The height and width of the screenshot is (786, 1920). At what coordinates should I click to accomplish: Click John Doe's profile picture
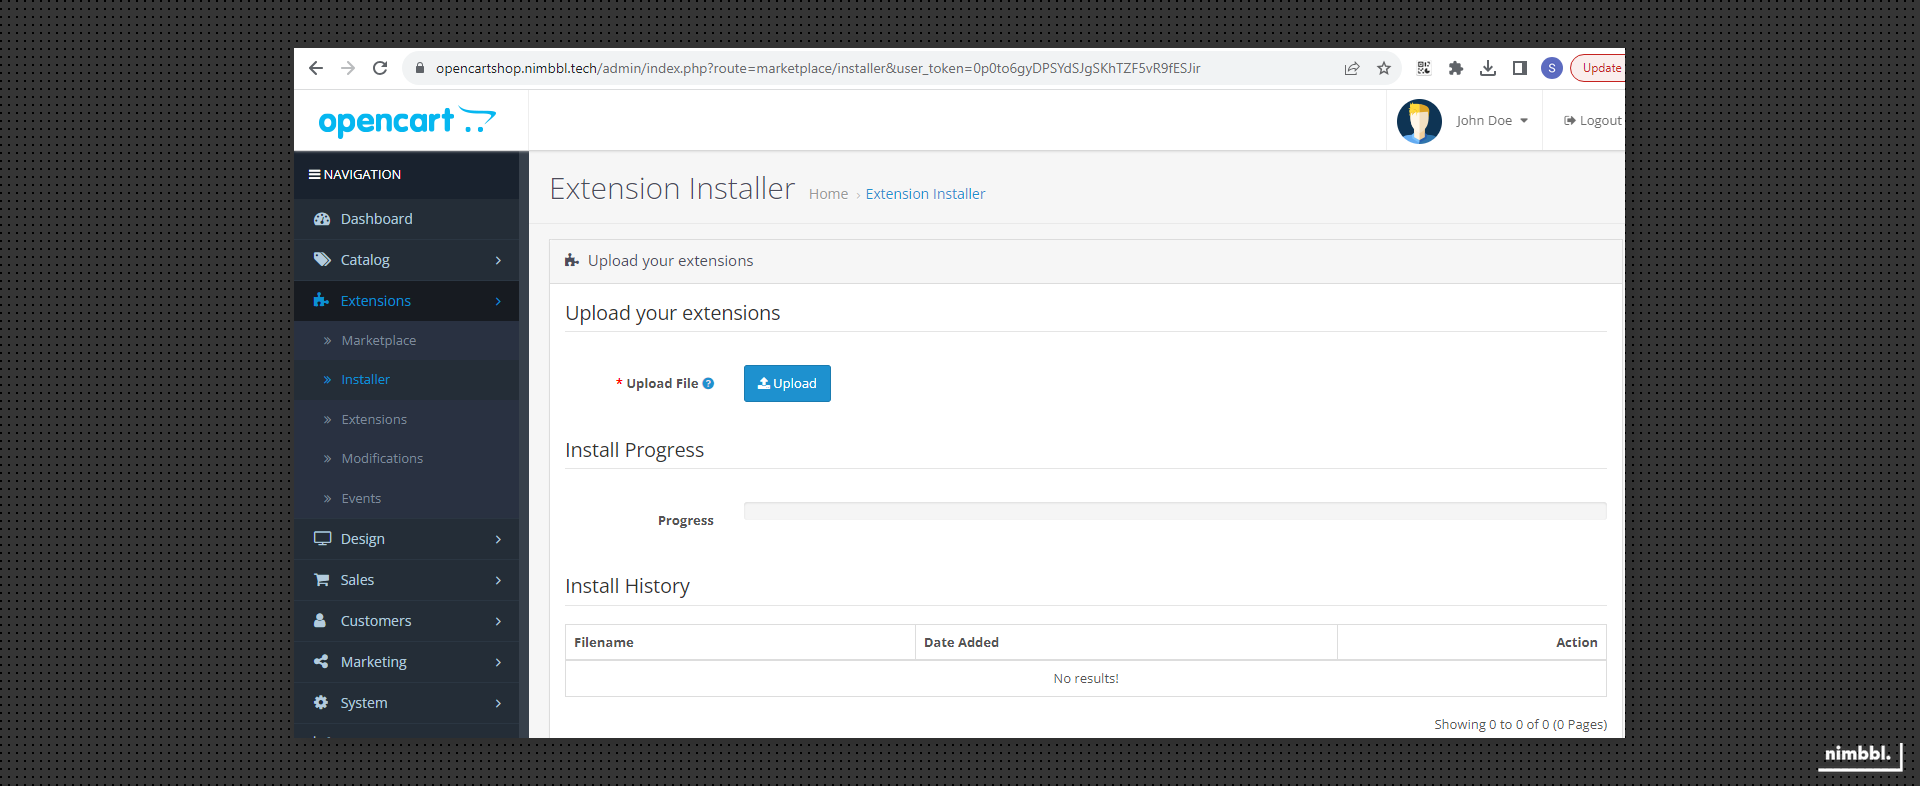click(x=1419, y=121)
